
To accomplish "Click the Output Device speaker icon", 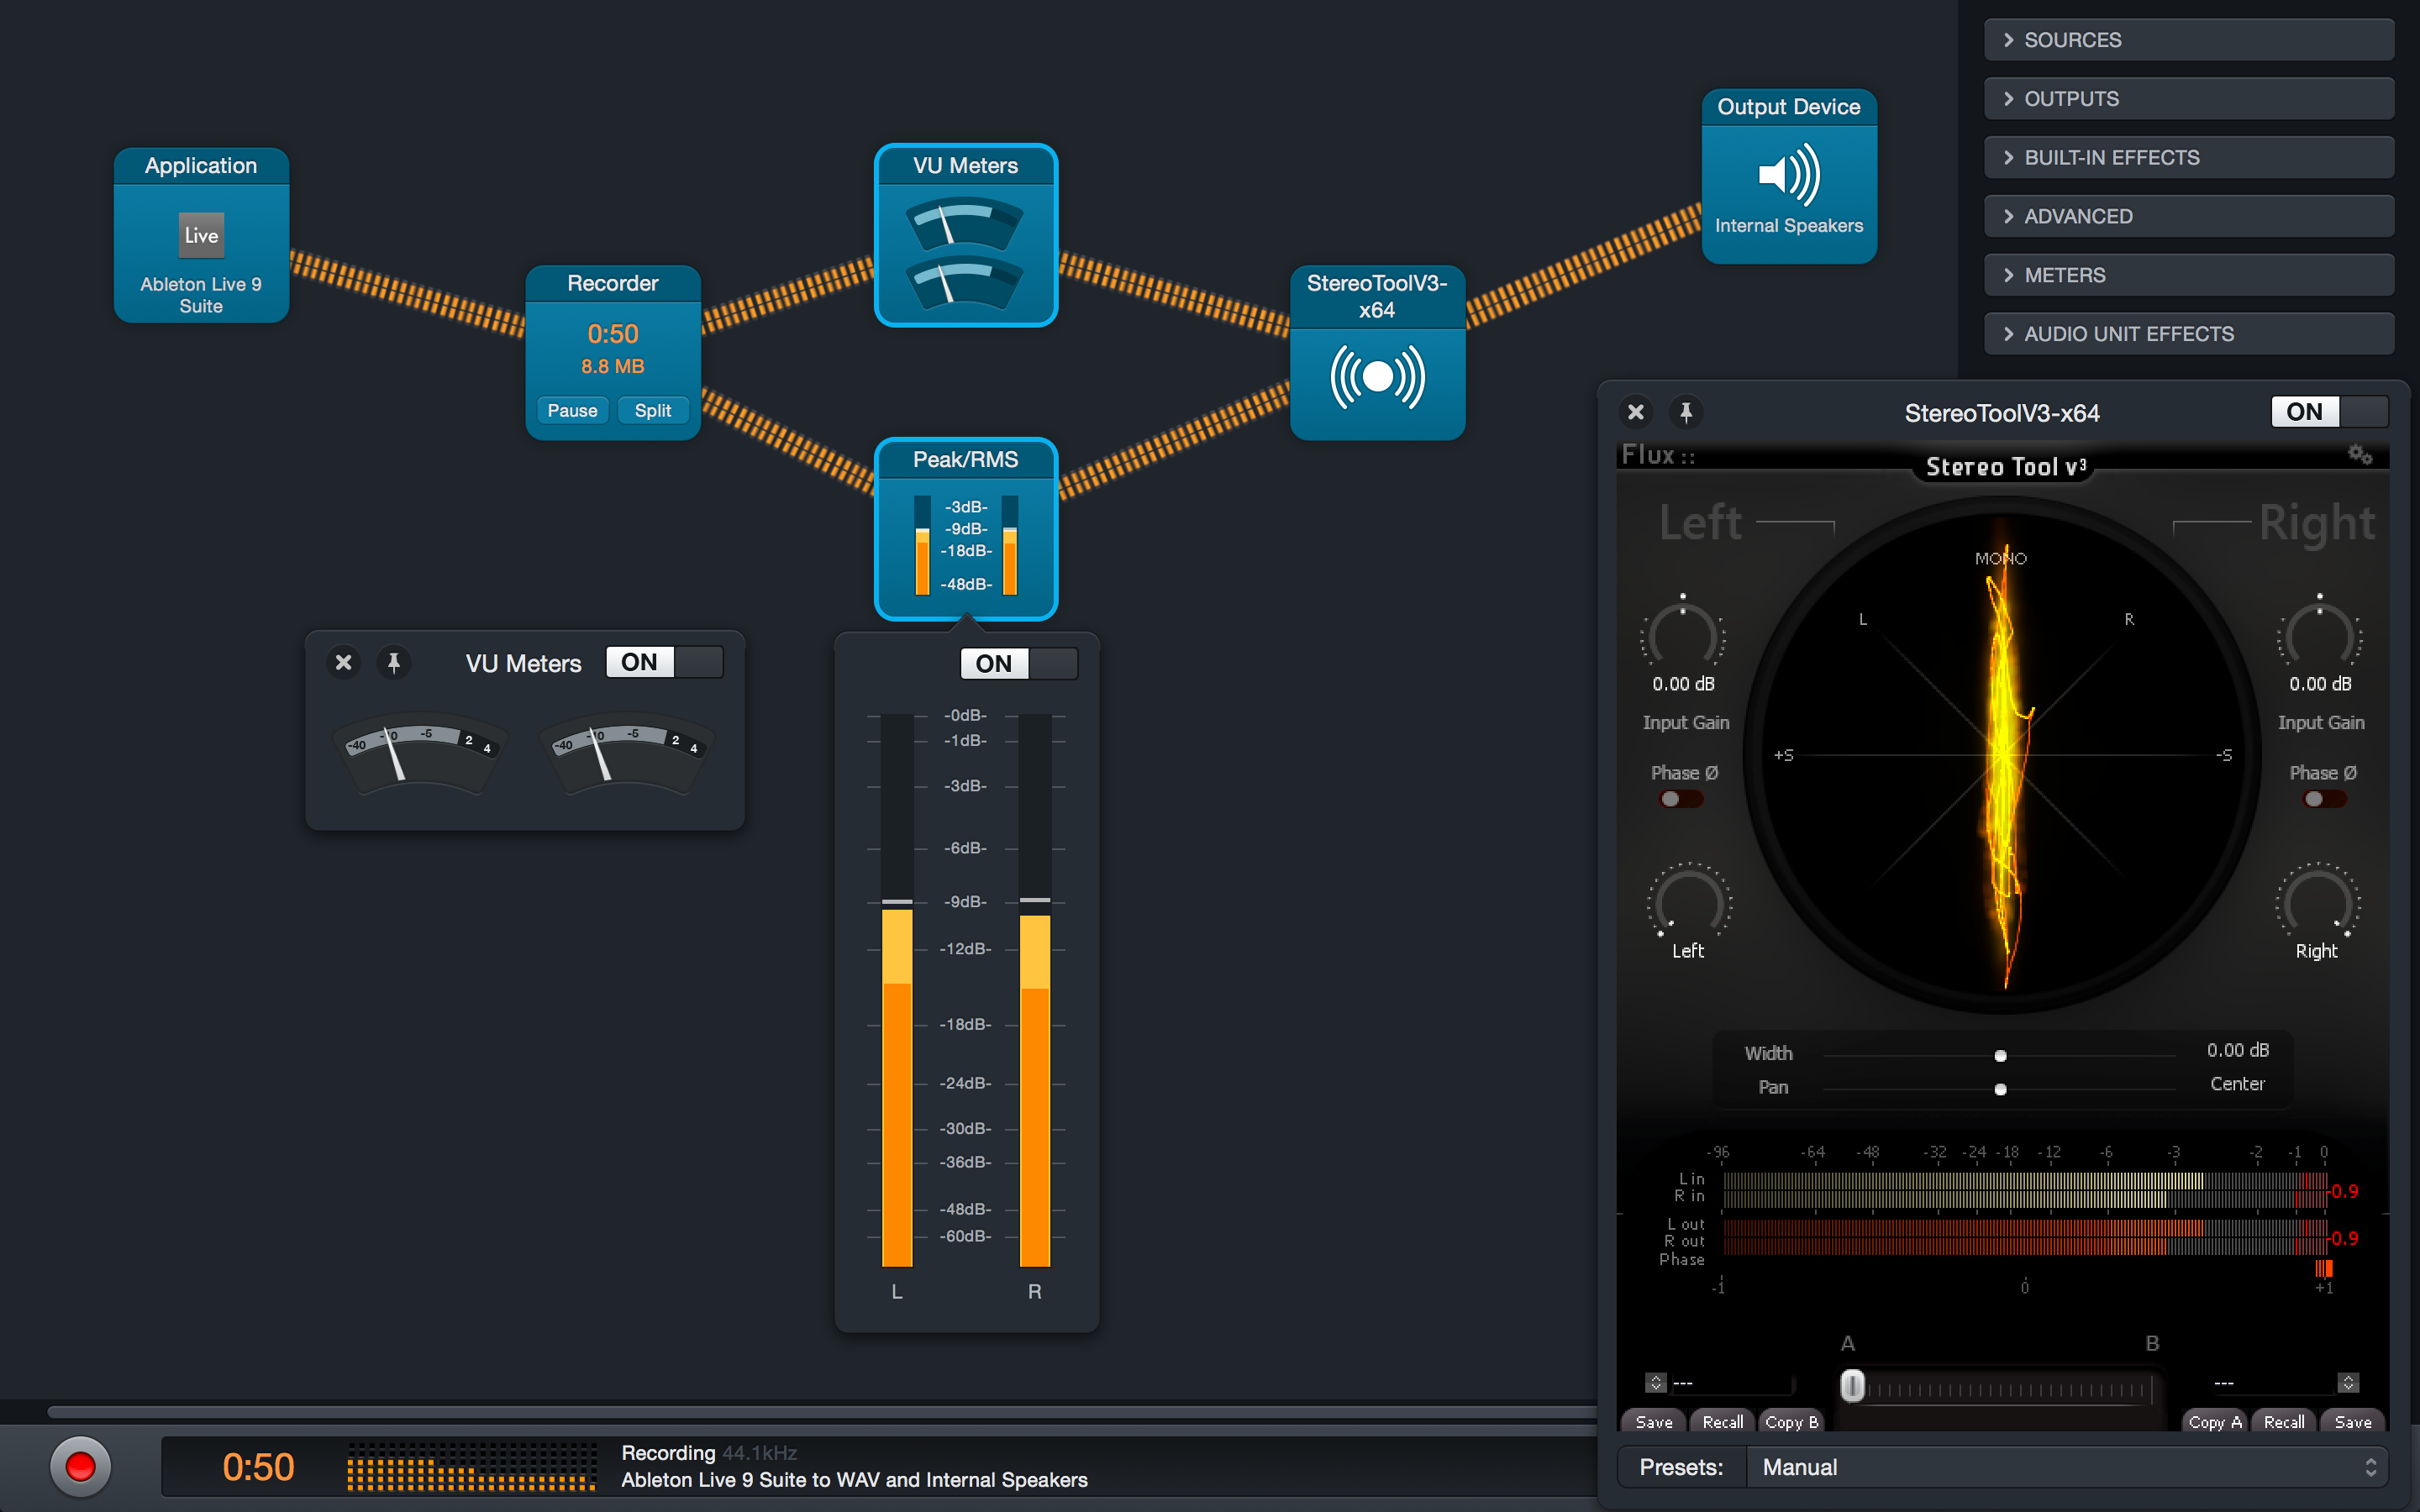I will click(1788, 175).
